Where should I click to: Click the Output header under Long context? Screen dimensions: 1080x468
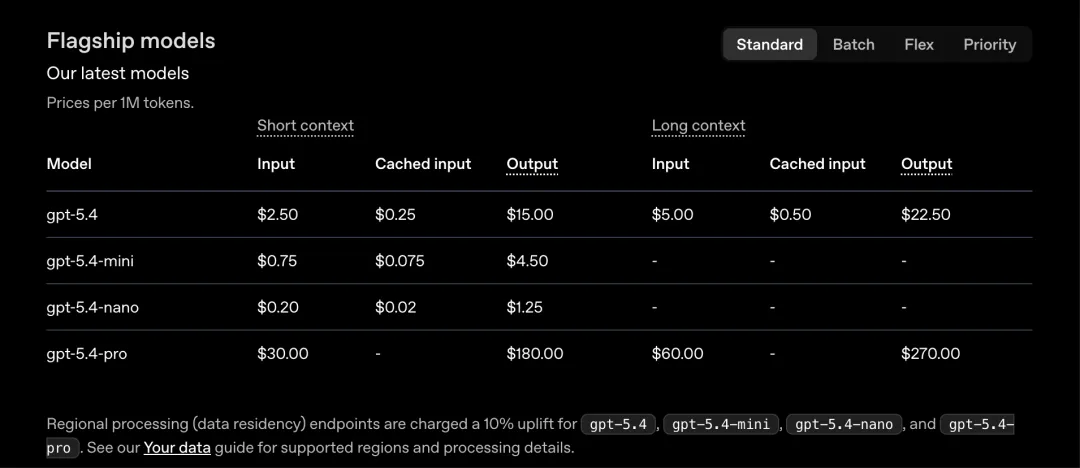click(x=926, y=164)
